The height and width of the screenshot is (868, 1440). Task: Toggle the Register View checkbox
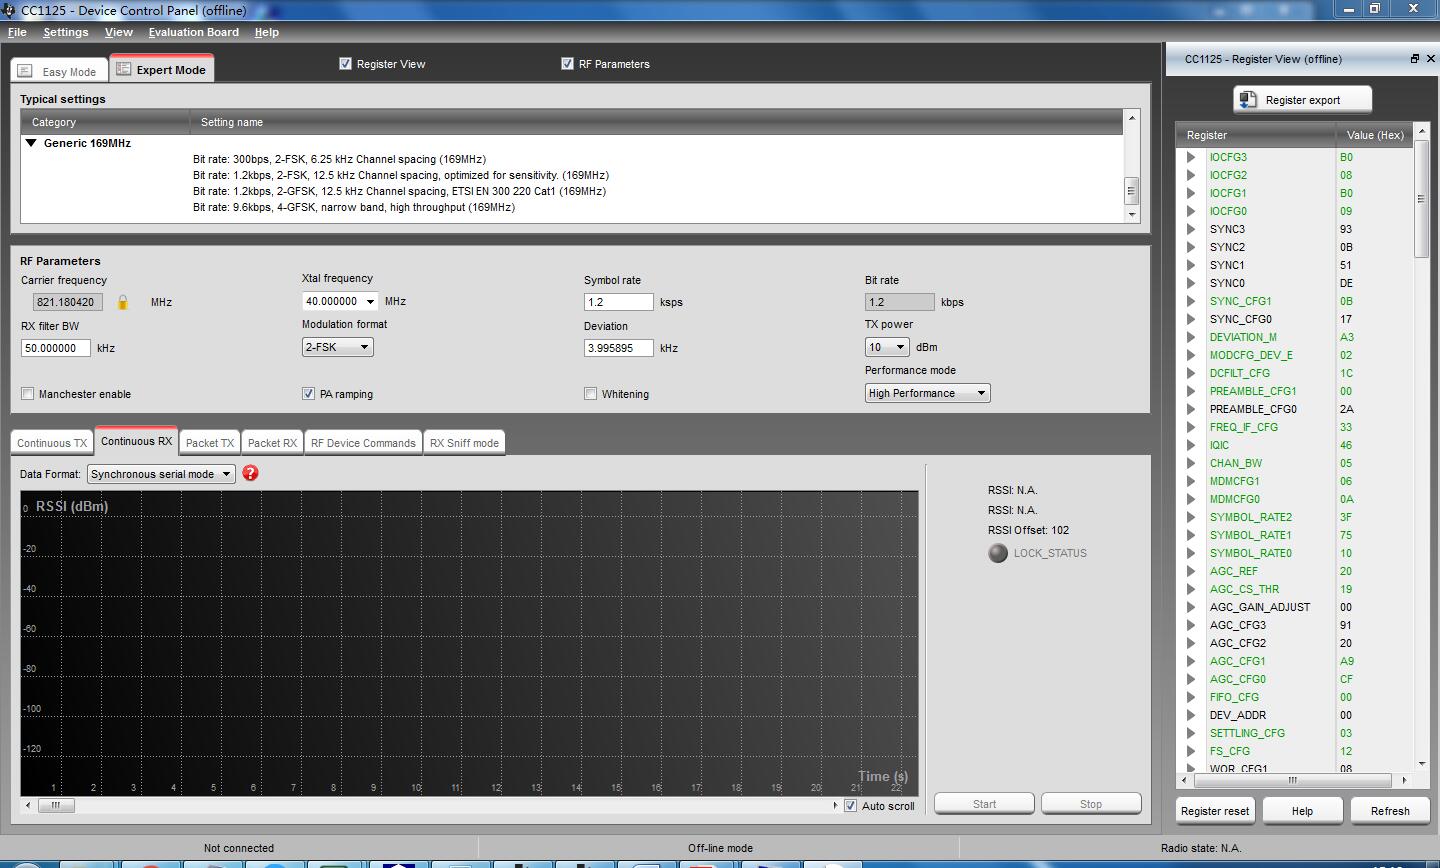click(x=346, y=64)
